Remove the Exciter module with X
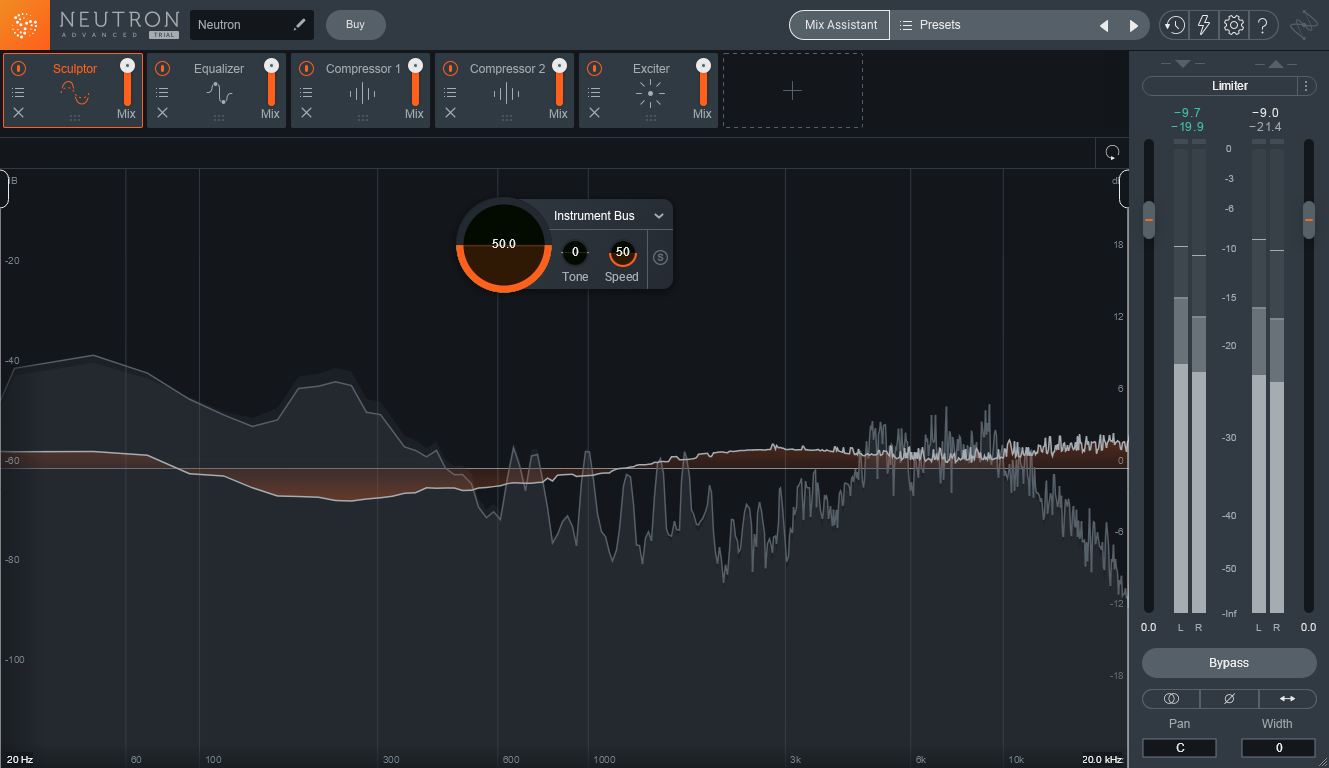Viewport: 1329px width, 768px height. pos(594,113)
